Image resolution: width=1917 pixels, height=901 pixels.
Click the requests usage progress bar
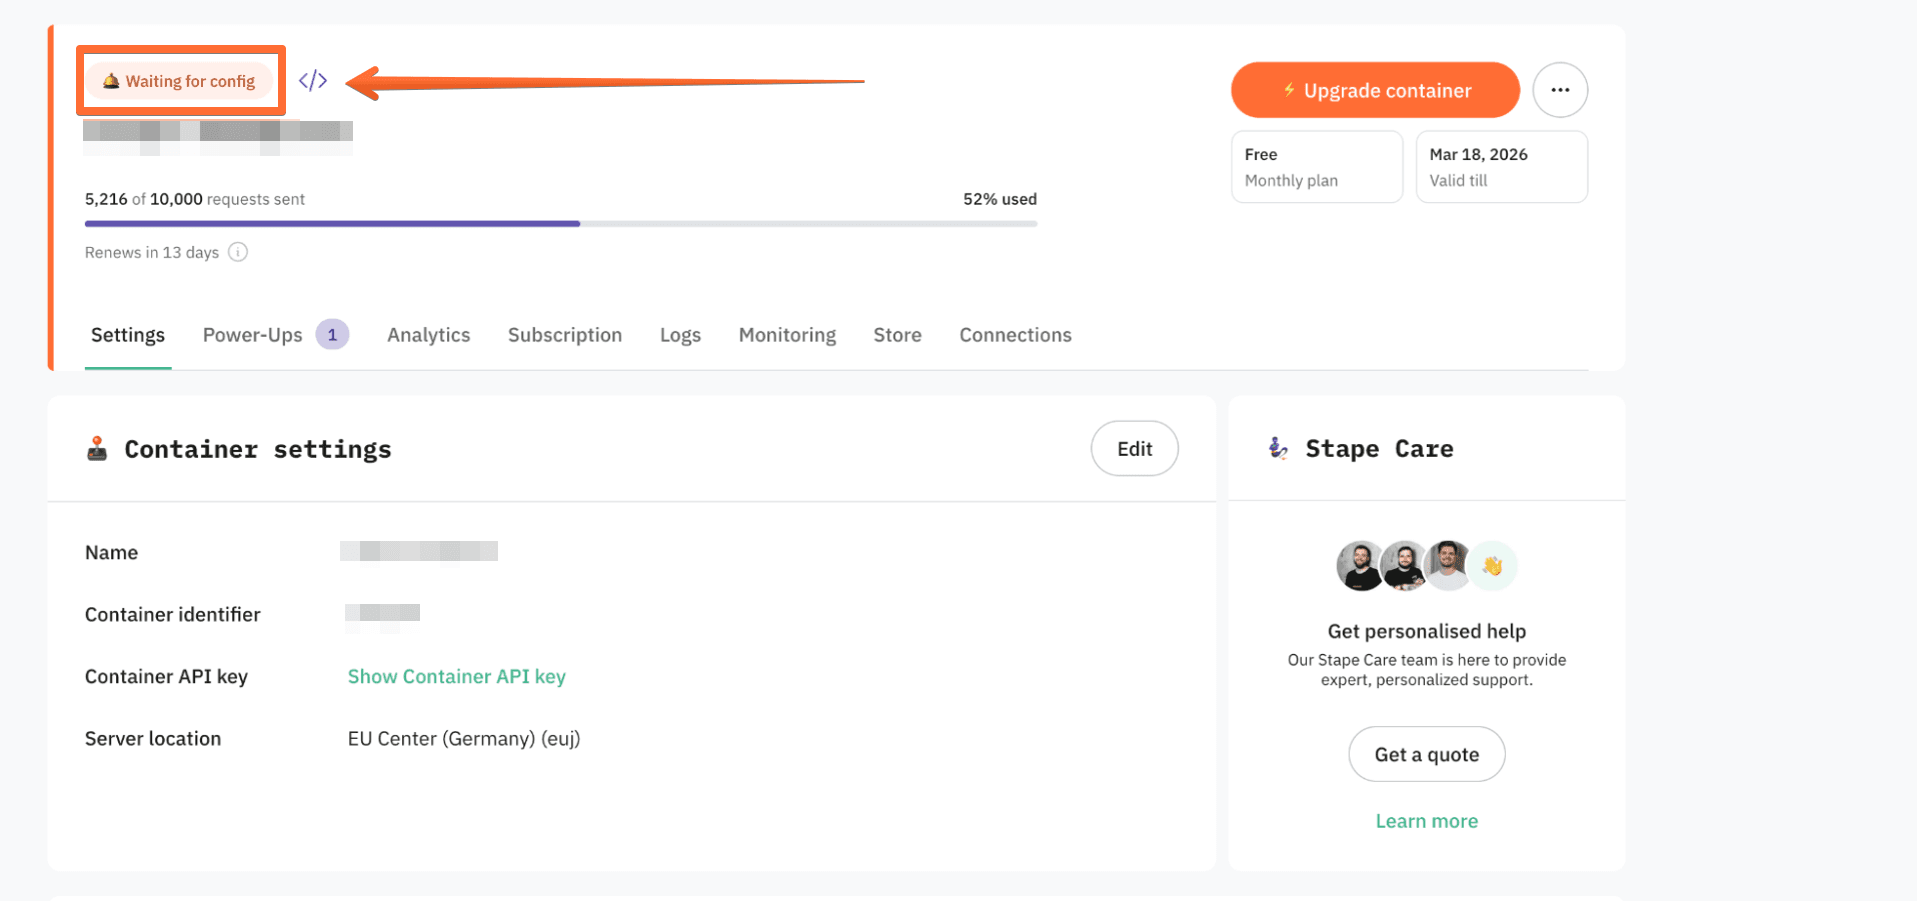pyautogui.click(x=560, y=224)
